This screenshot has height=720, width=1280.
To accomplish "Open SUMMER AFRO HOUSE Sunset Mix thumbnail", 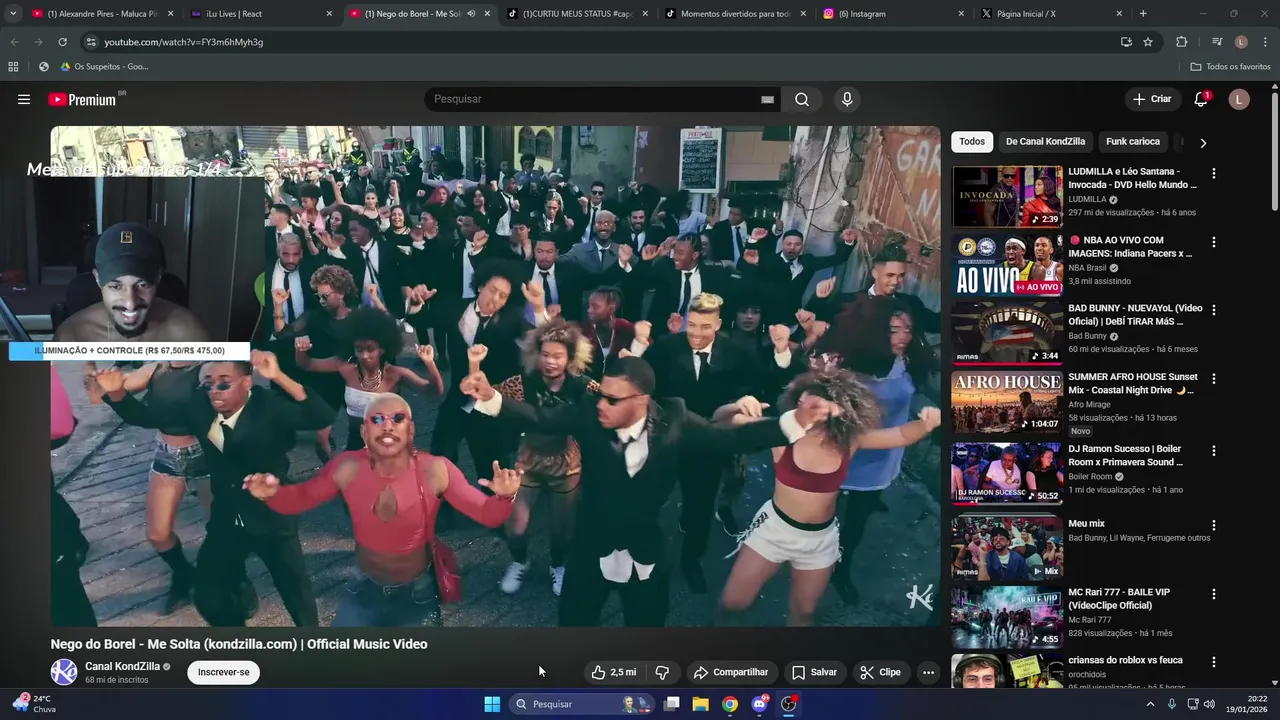I will pos(1007,402).
